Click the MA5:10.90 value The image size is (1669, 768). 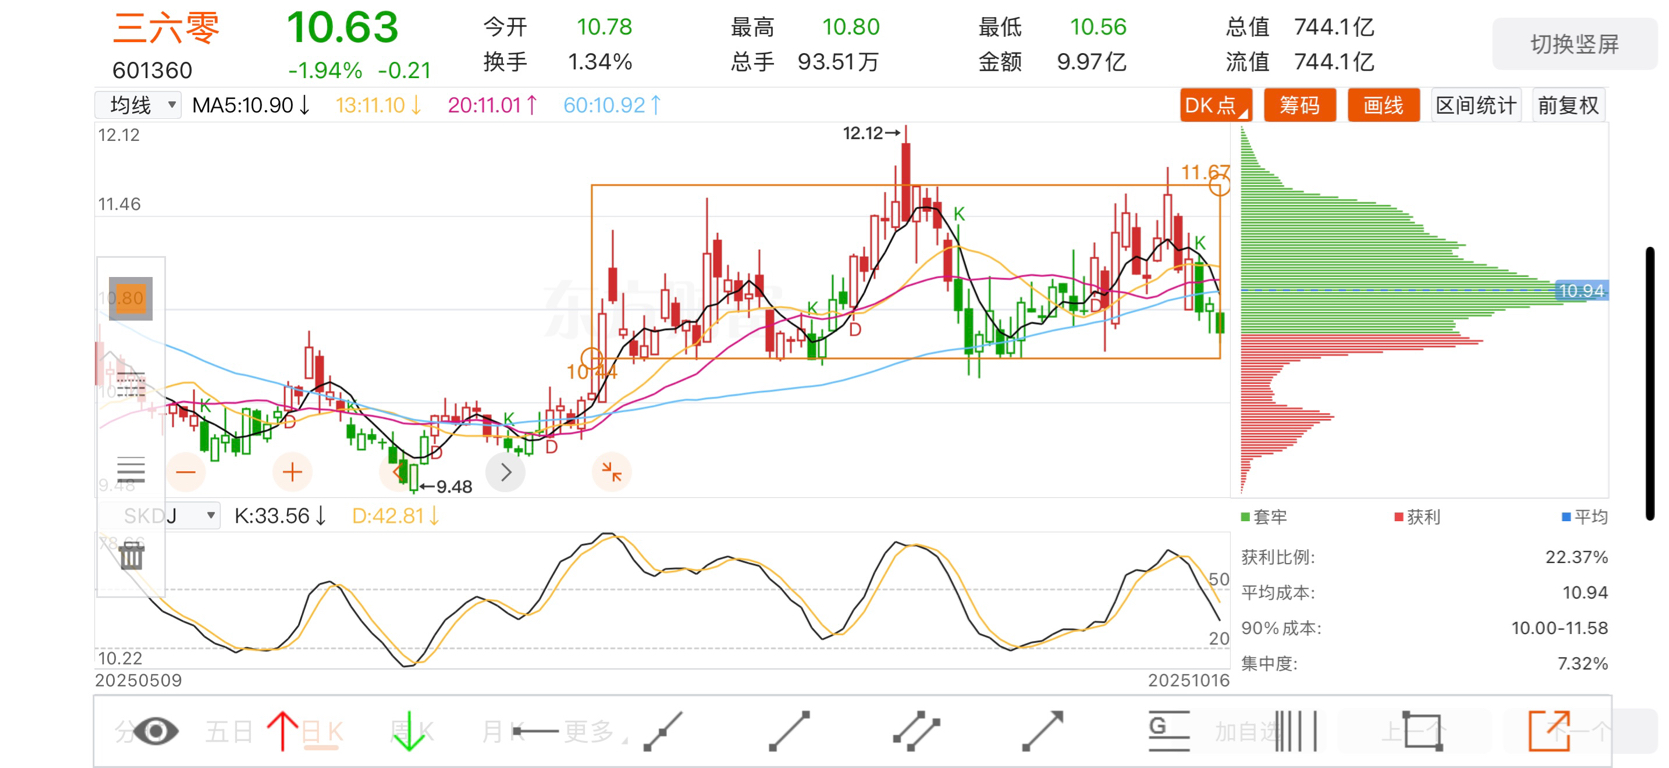point(251,105)
